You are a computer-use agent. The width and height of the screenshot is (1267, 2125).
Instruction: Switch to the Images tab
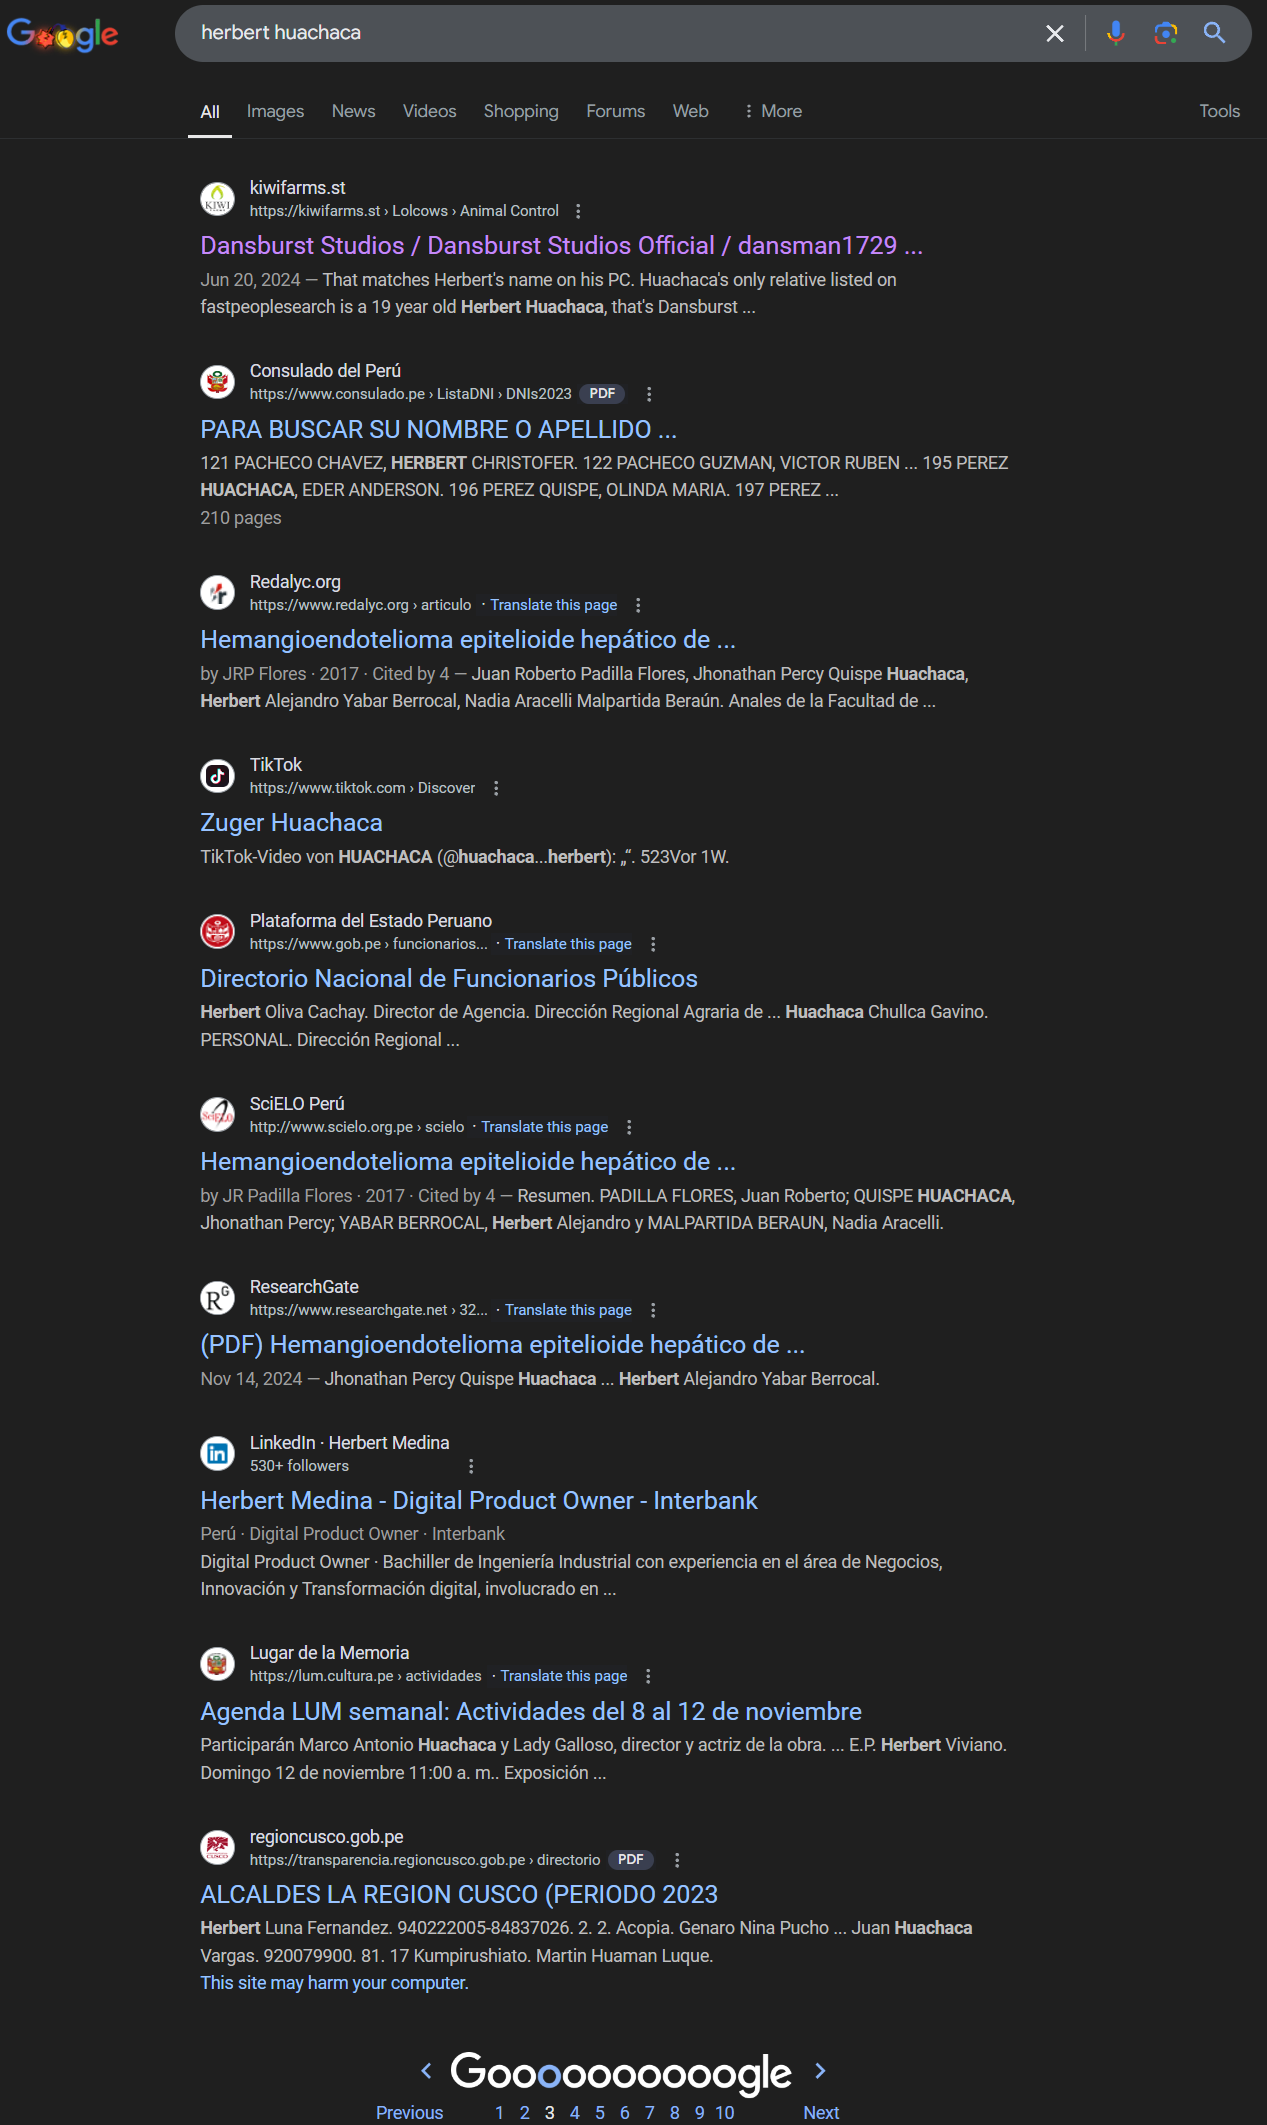[275, 111]
